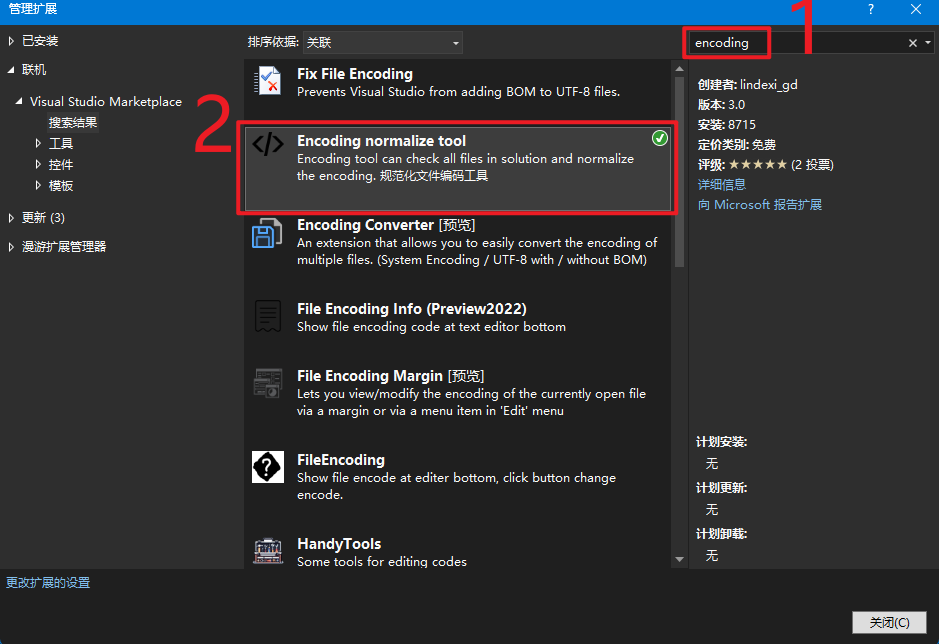Click the FileEncoding question mark icon
Image resolution: width=939 pixels, height=644 pixels.
point(268,467)
